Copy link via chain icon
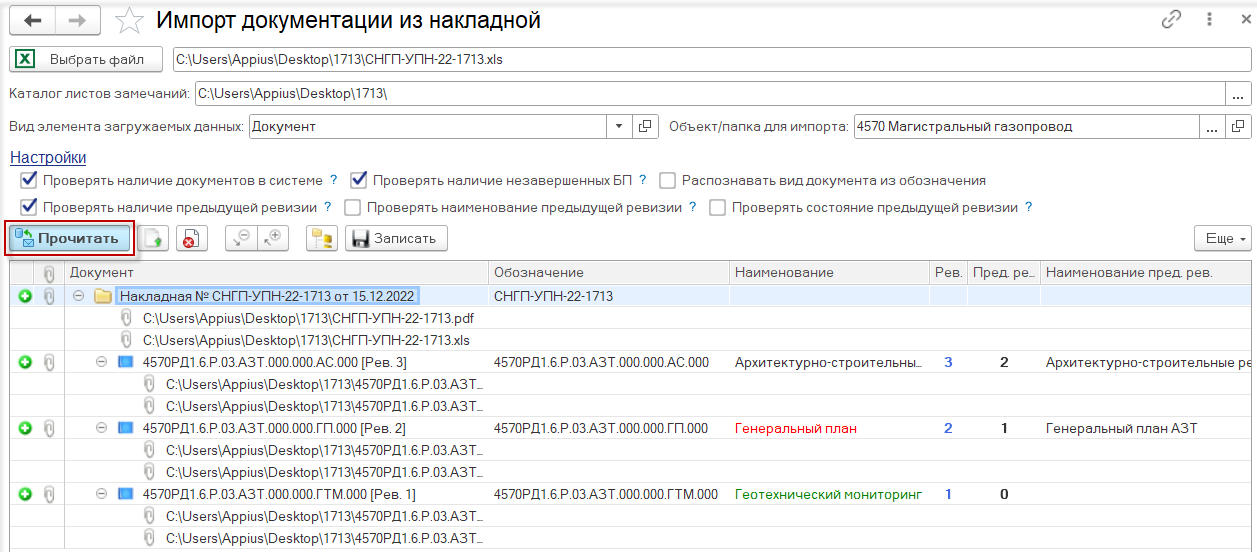Image resolution: width=1257 pixels, height=552 pixels. coord(1171,20)
